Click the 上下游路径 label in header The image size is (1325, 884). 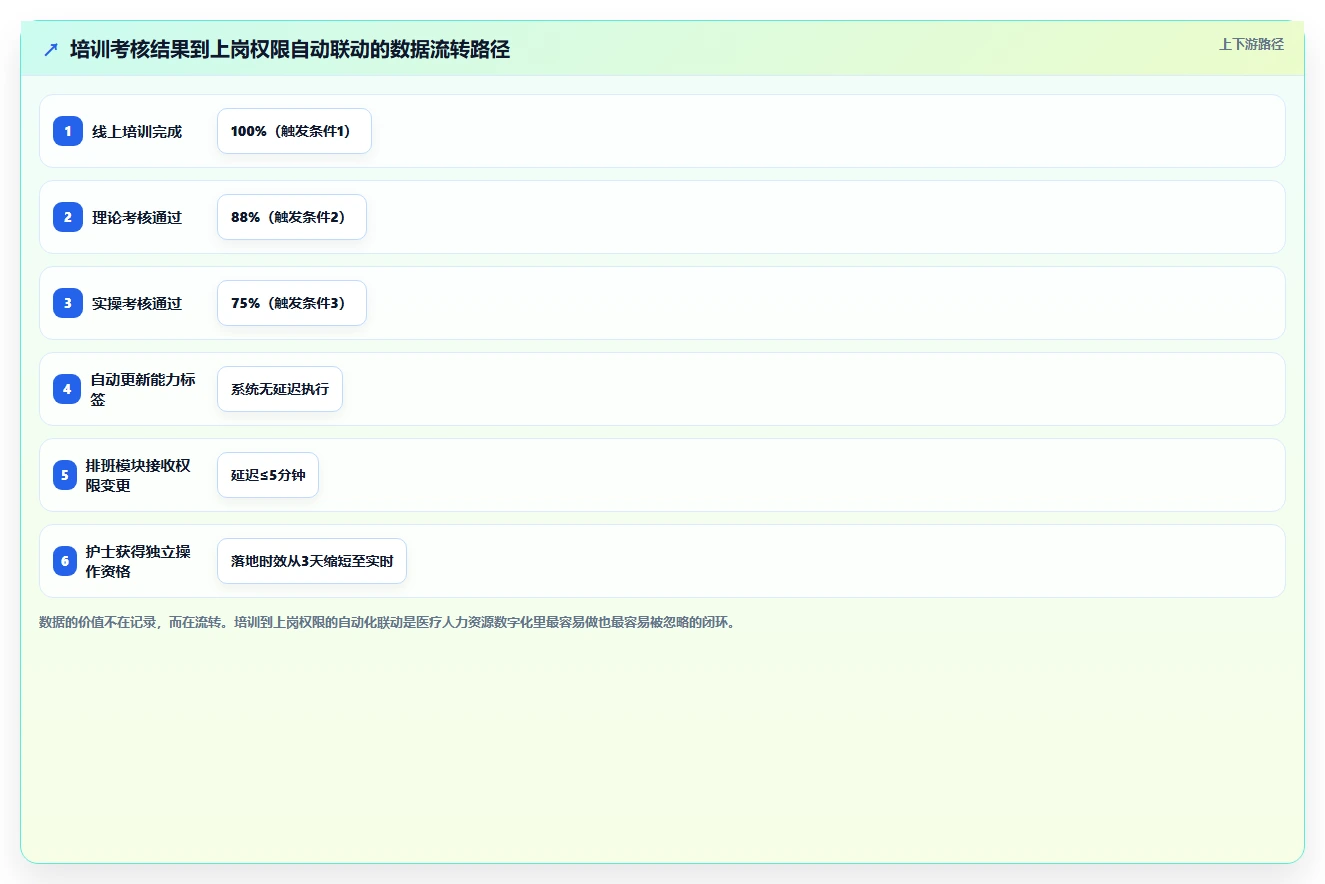tap(1251, 44)
